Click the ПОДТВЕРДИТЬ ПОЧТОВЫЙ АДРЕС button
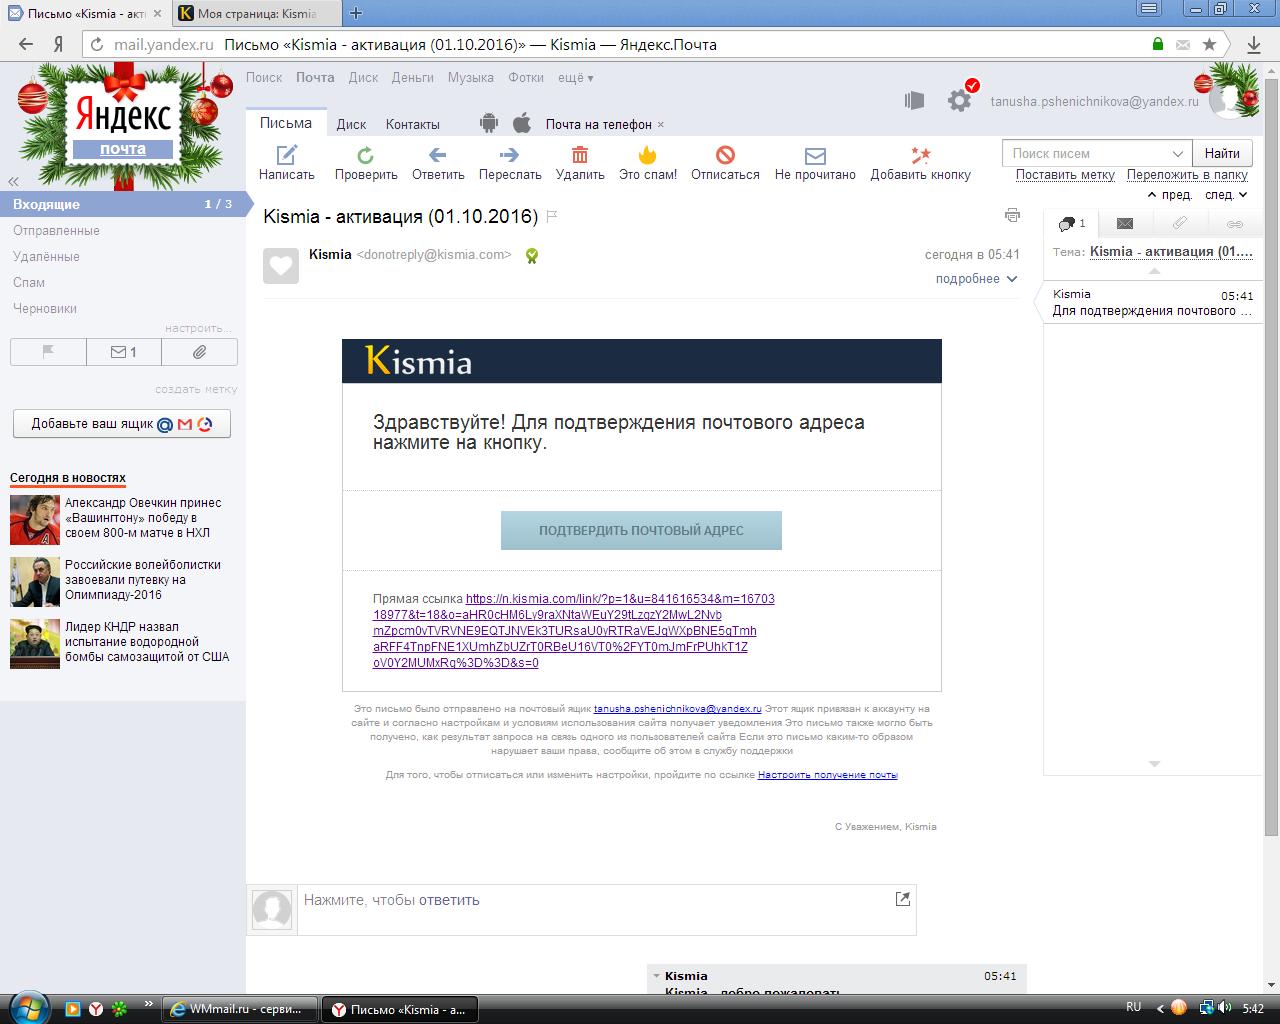The width and height of the screenshot is (1280, 1024). click(641, 530)
